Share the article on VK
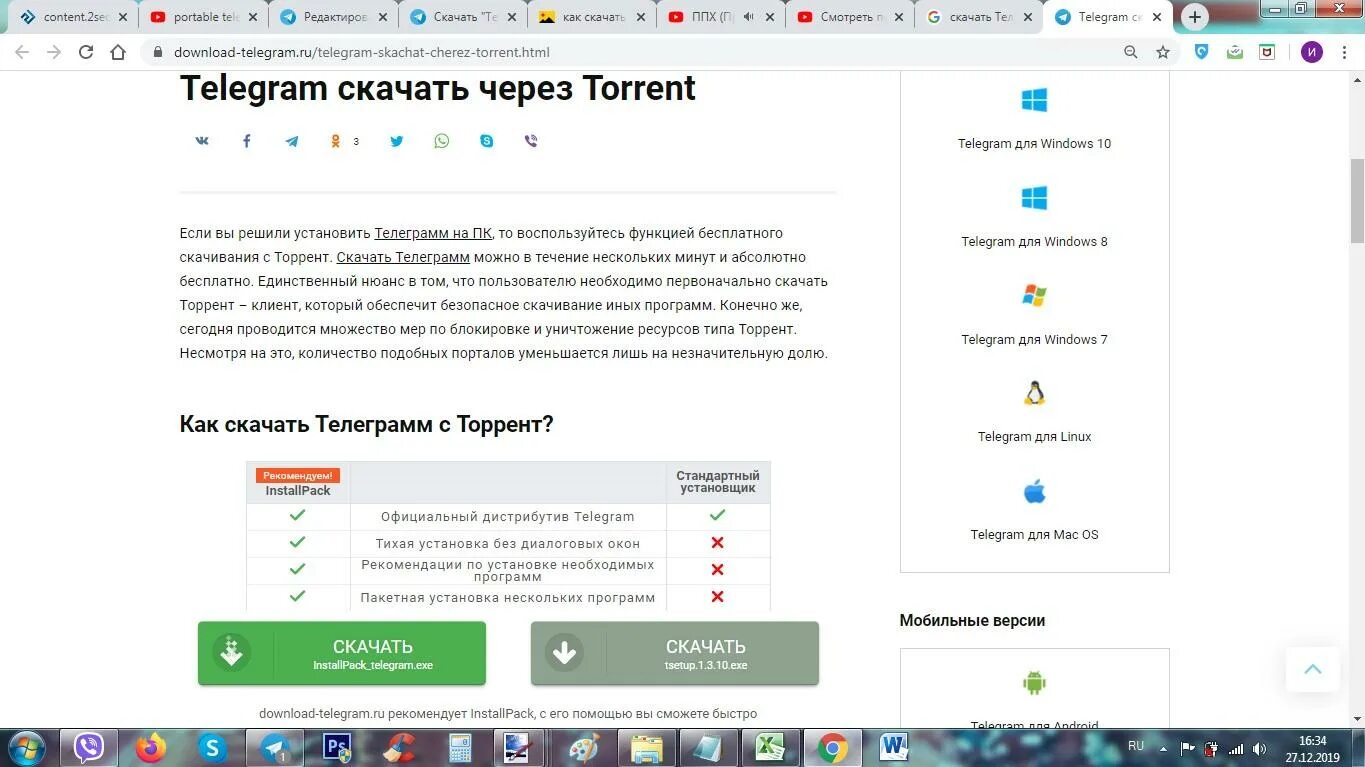 pos(202,141)
